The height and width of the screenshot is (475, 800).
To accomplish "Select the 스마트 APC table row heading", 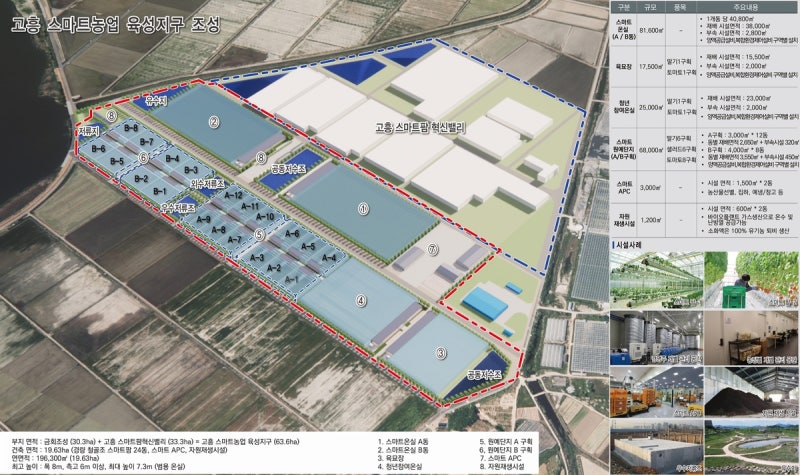I will [x=624, y=187].
